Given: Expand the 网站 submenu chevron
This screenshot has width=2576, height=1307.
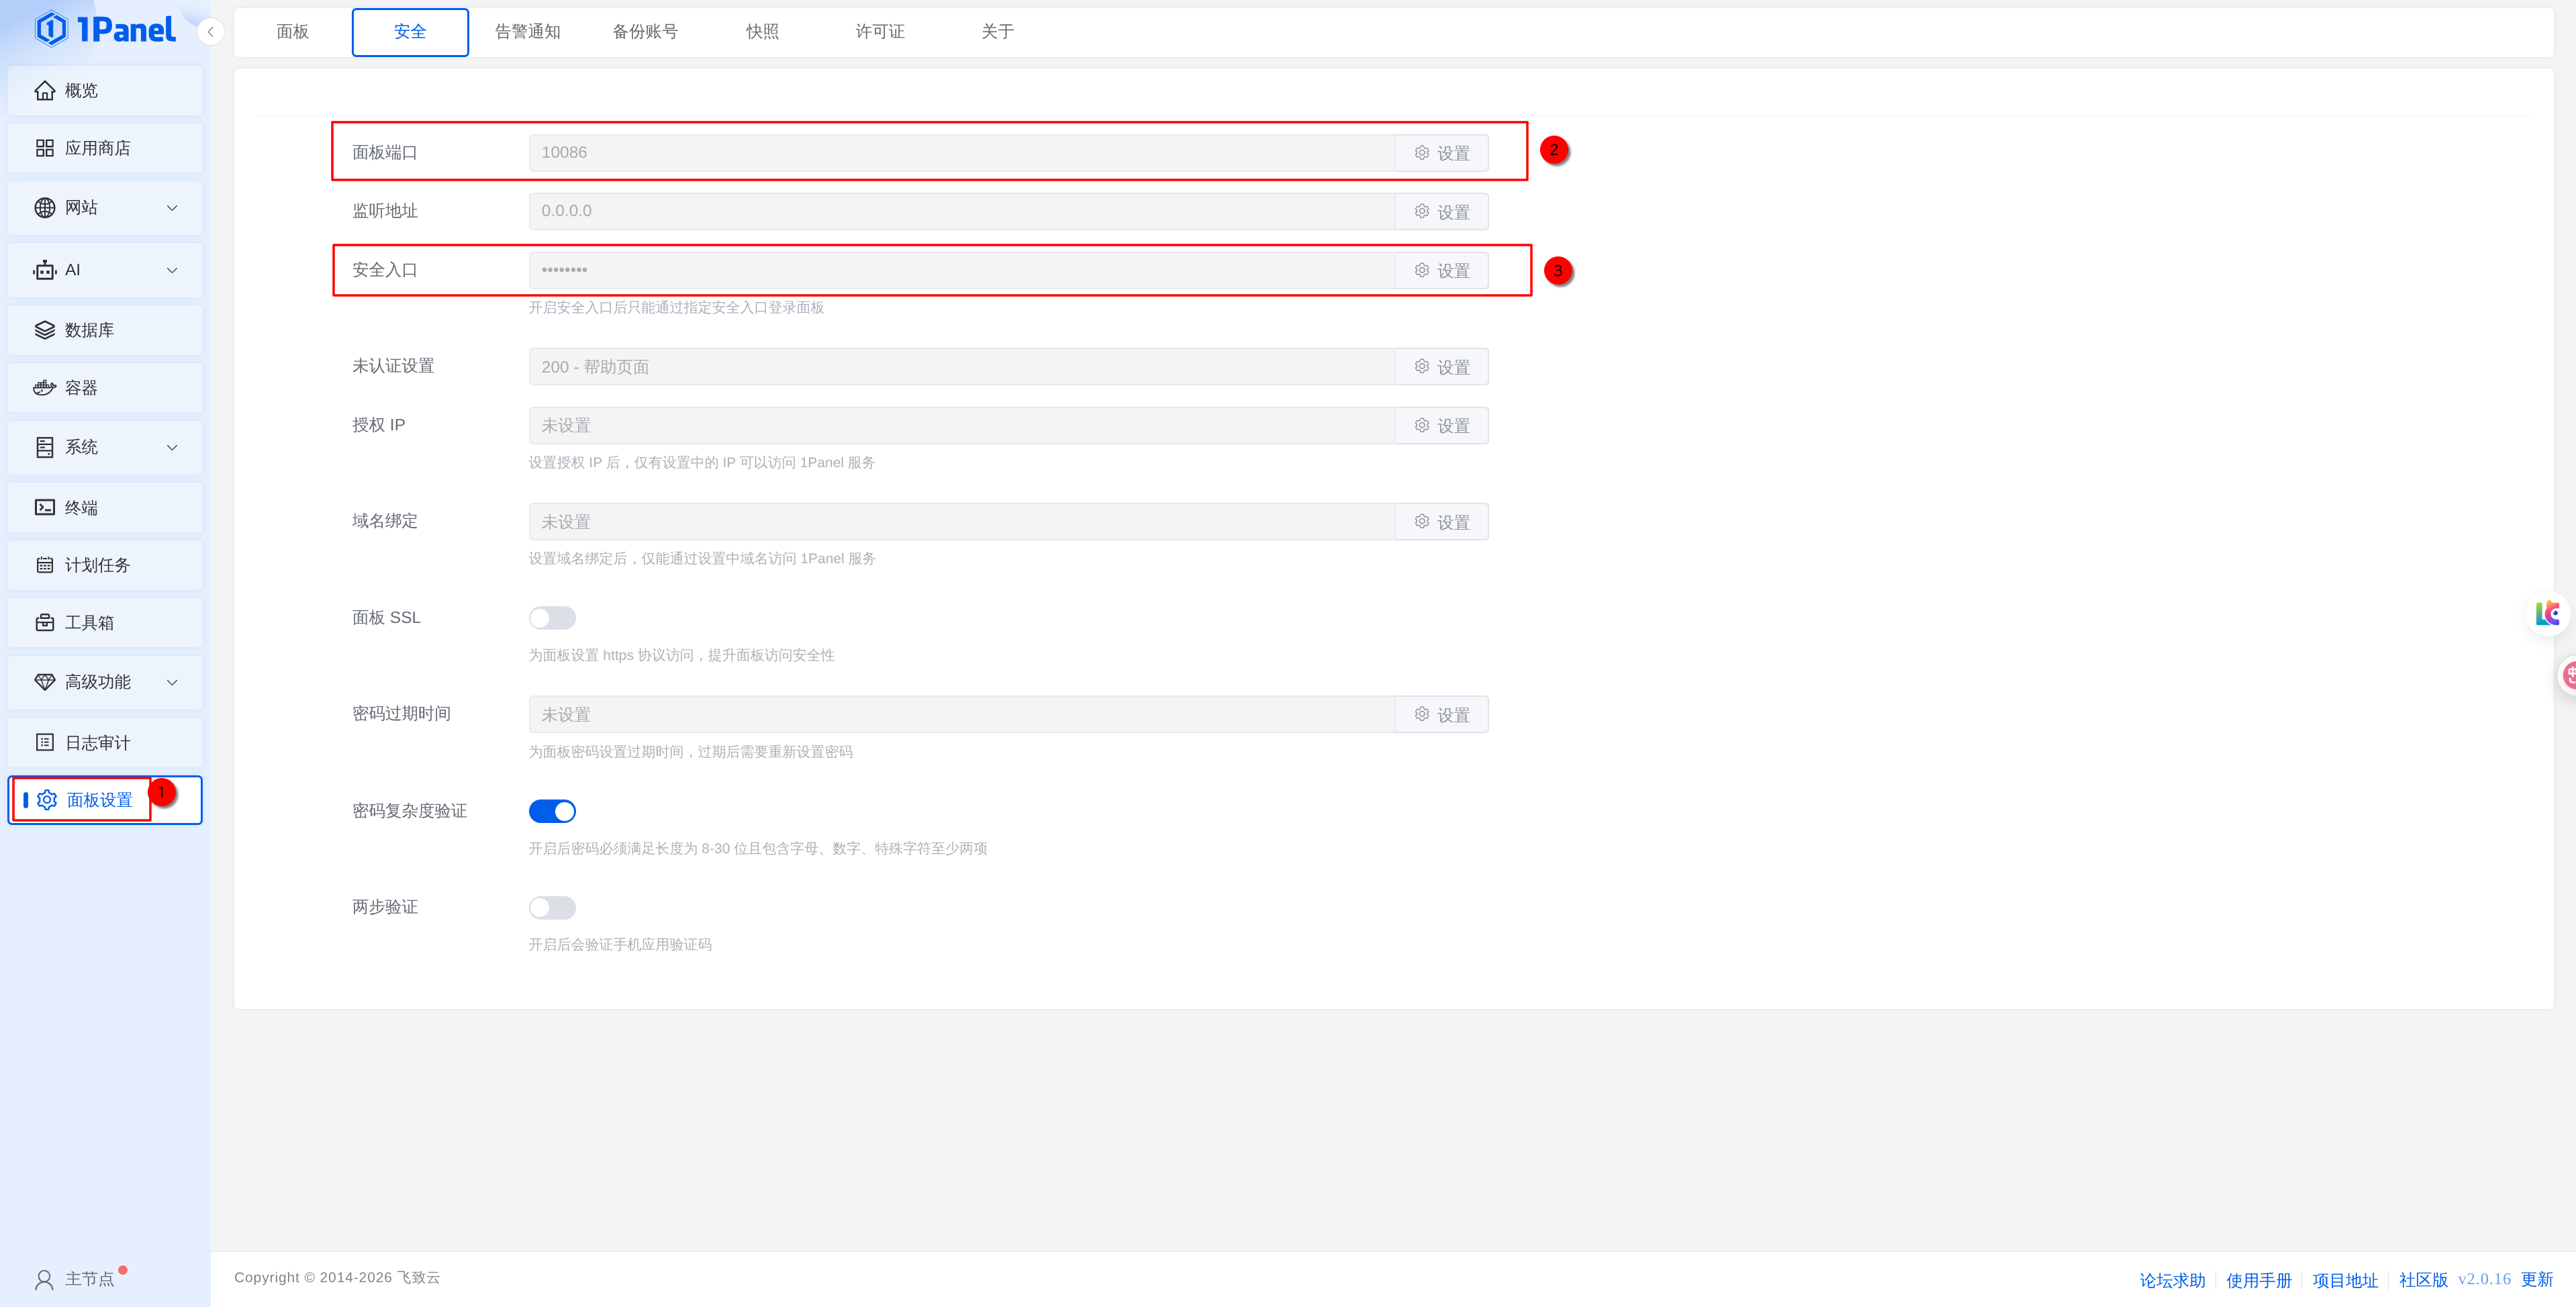Looking at the screenshot, I should click(x=172, y=208).
